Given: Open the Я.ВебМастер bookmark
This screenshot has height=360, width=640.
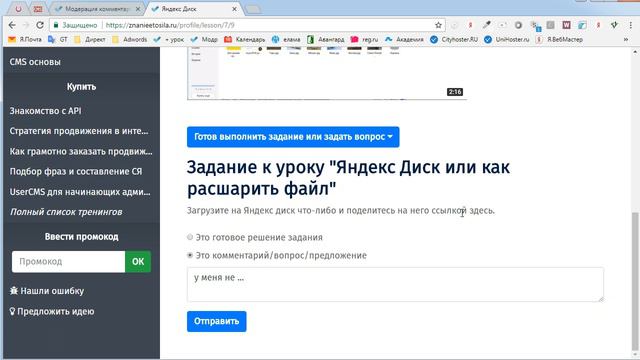Looking at the screenshot, I should coord(559,40).
